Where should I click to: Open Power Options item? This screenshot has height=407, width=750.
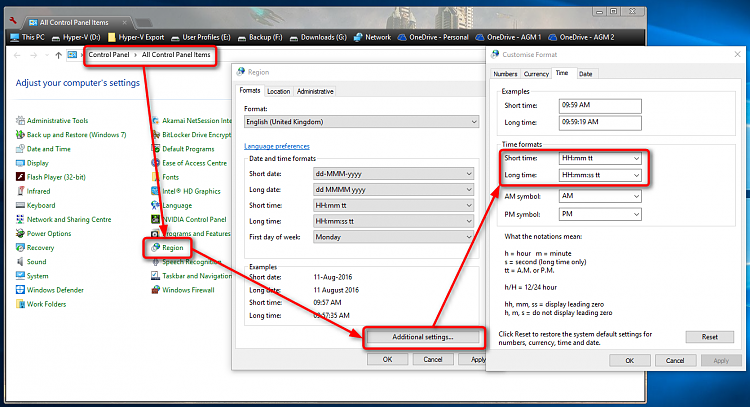[48, 233]
